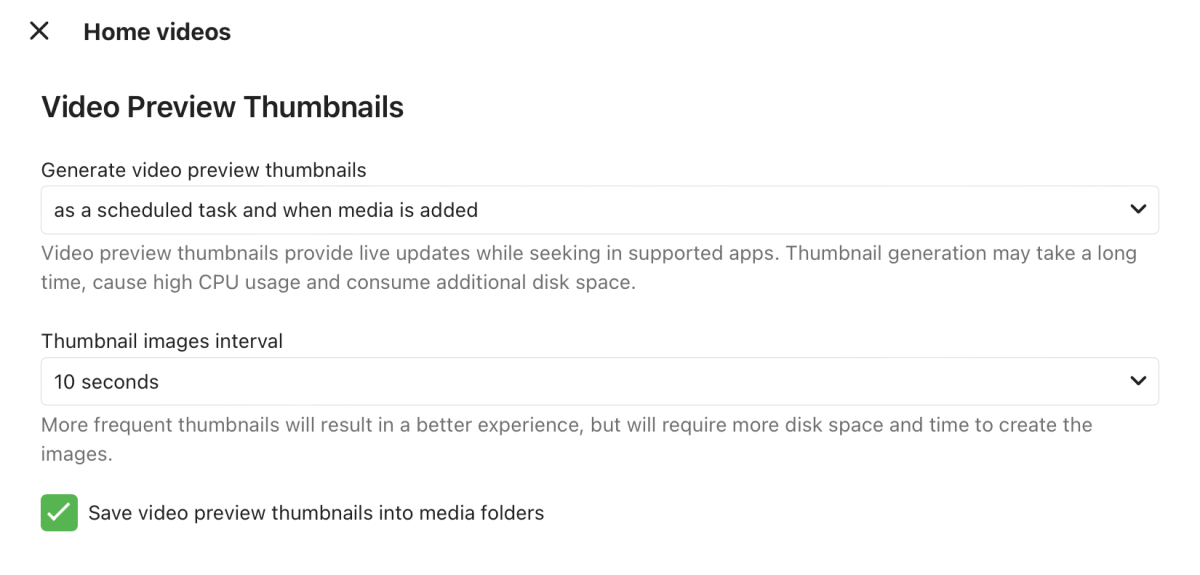The image size is (1200, 575).
Task: Select the 'as a scheduled task' value text
Action: pyautogui.click(x=265, y=210)
